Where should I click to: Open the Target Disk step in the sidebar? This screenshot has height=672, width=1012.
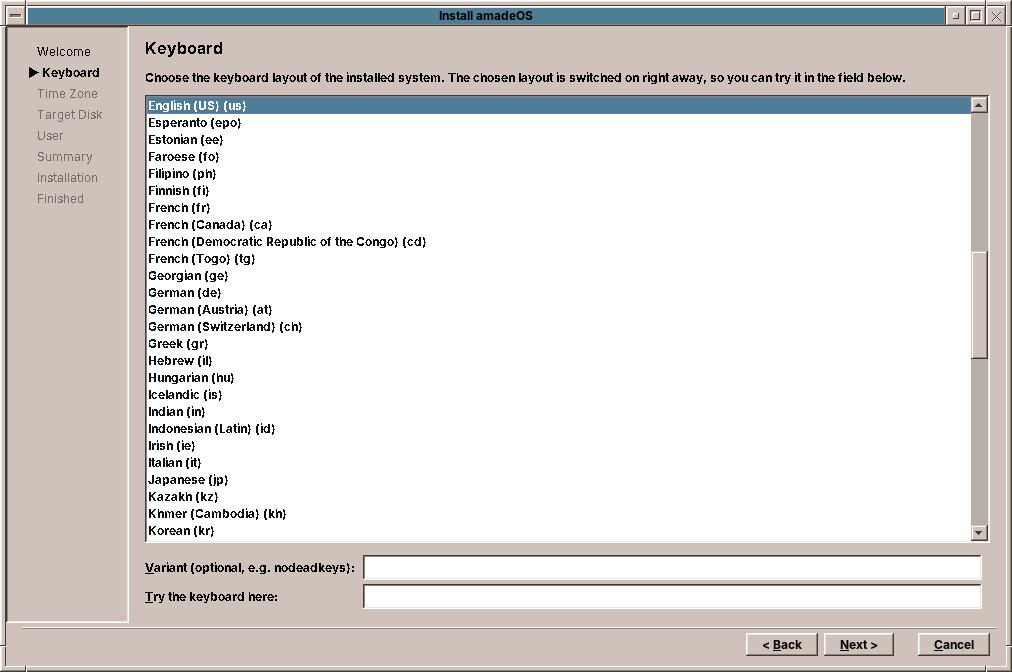coord(70,115)
